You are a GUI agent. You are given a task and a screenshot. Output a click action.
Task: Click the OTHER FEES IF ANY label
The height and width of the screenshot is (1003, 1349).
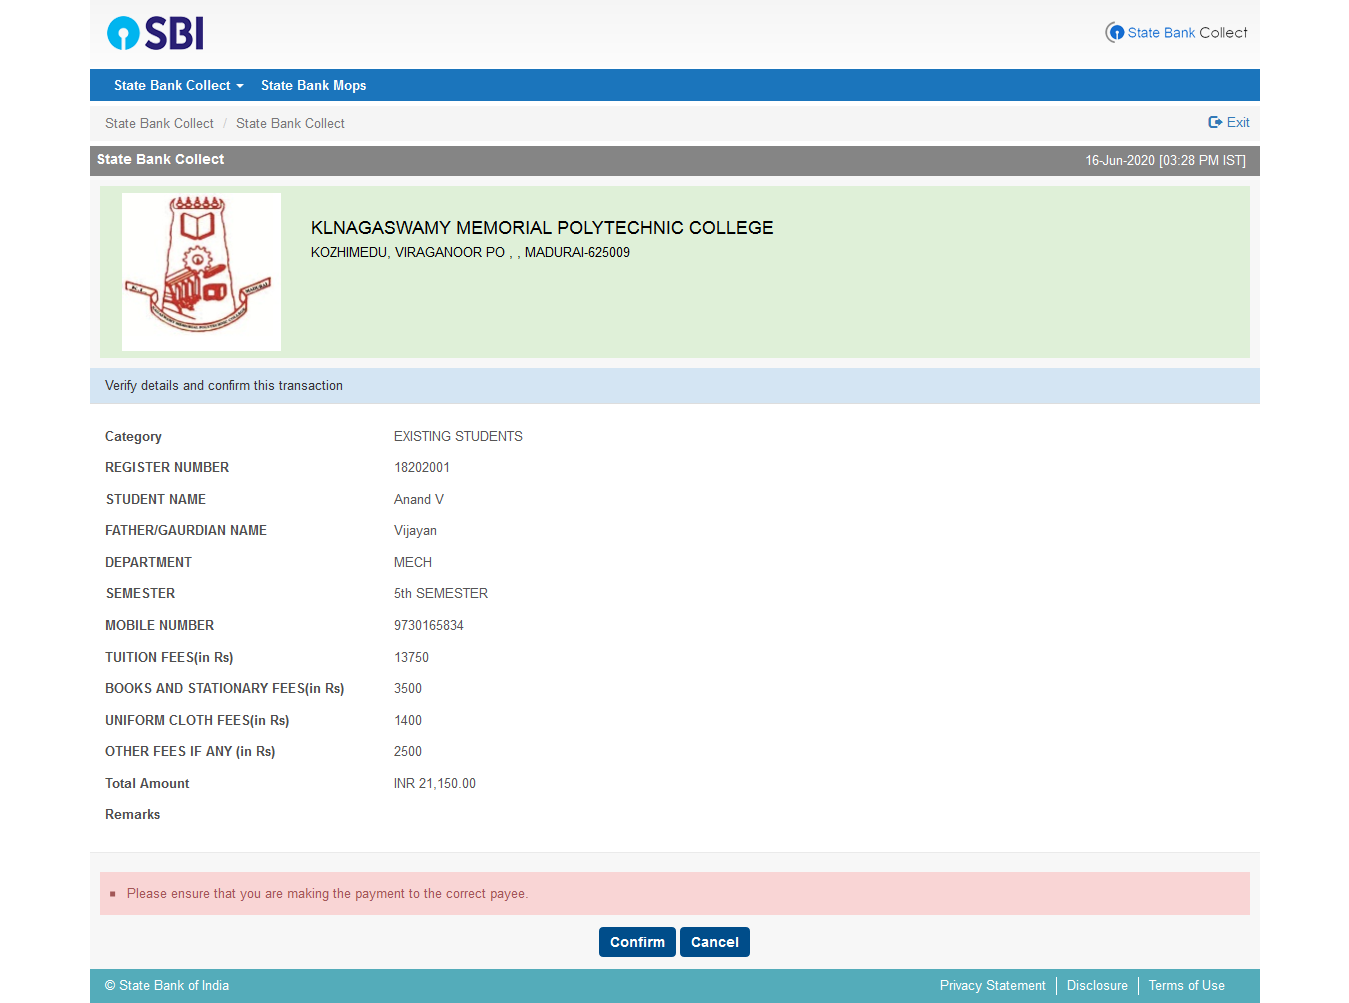[x=190, y=751]
